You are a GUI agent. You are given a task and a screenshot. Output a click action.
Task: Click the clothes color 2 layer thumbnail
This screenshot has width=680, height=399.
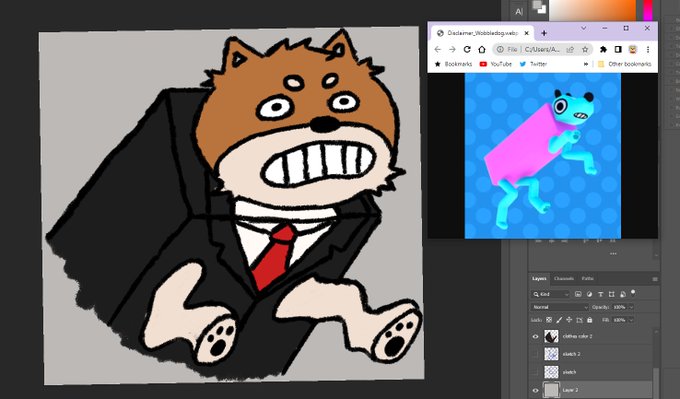(x=551, y=337)
